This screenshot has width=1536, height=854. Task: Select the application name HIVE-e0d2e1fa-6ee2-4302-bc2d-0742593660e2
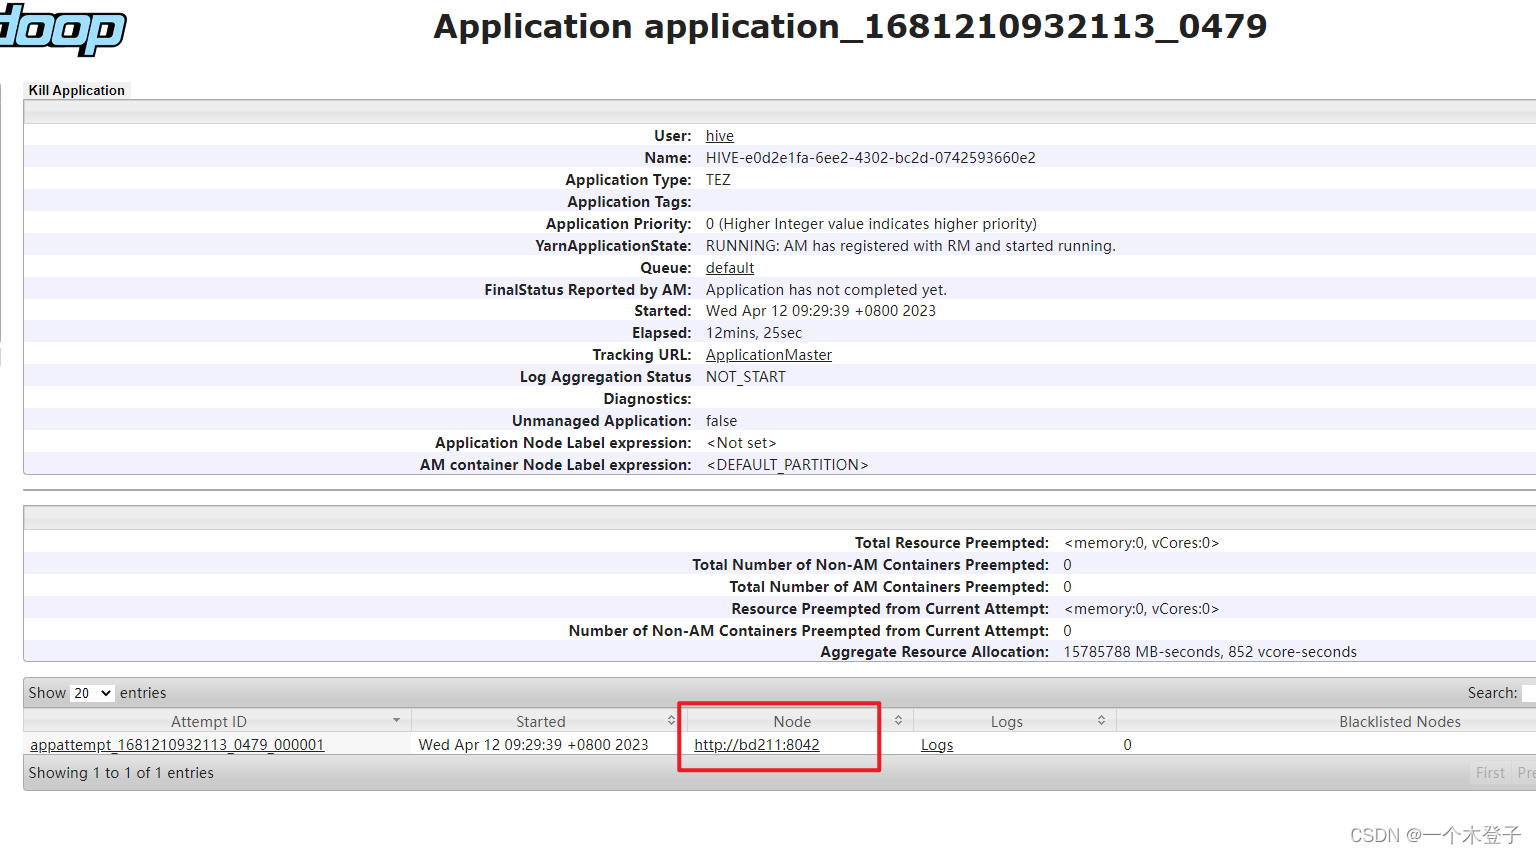[x=870, y=158]
